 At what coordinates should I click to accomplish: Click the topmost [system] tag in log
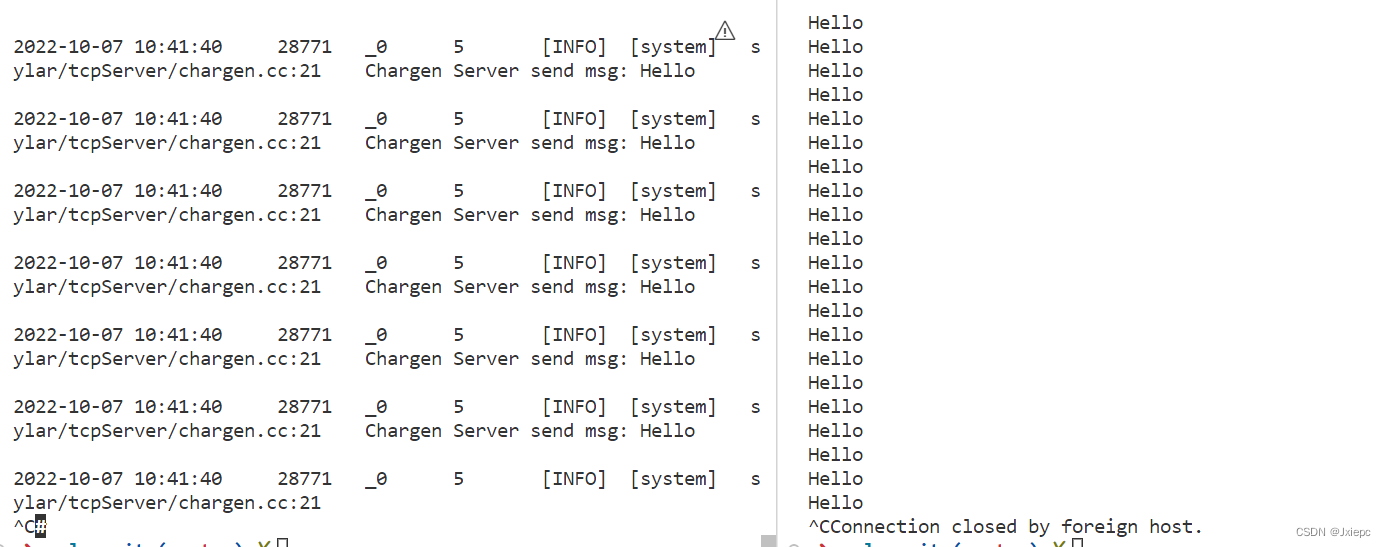673,47
